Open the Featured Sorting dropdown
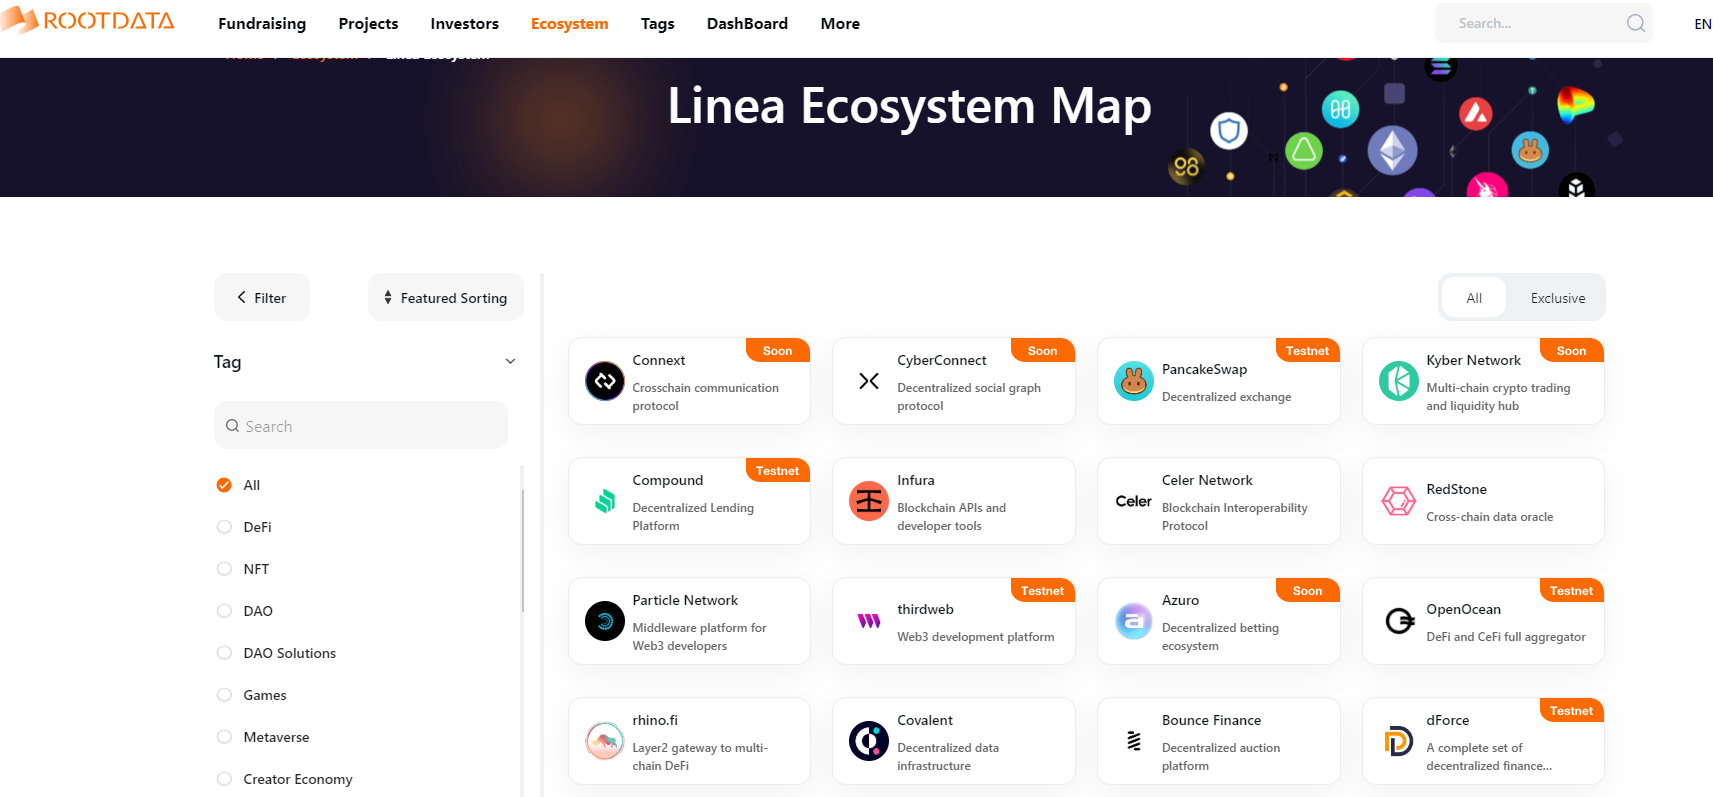 pos(446,297)
